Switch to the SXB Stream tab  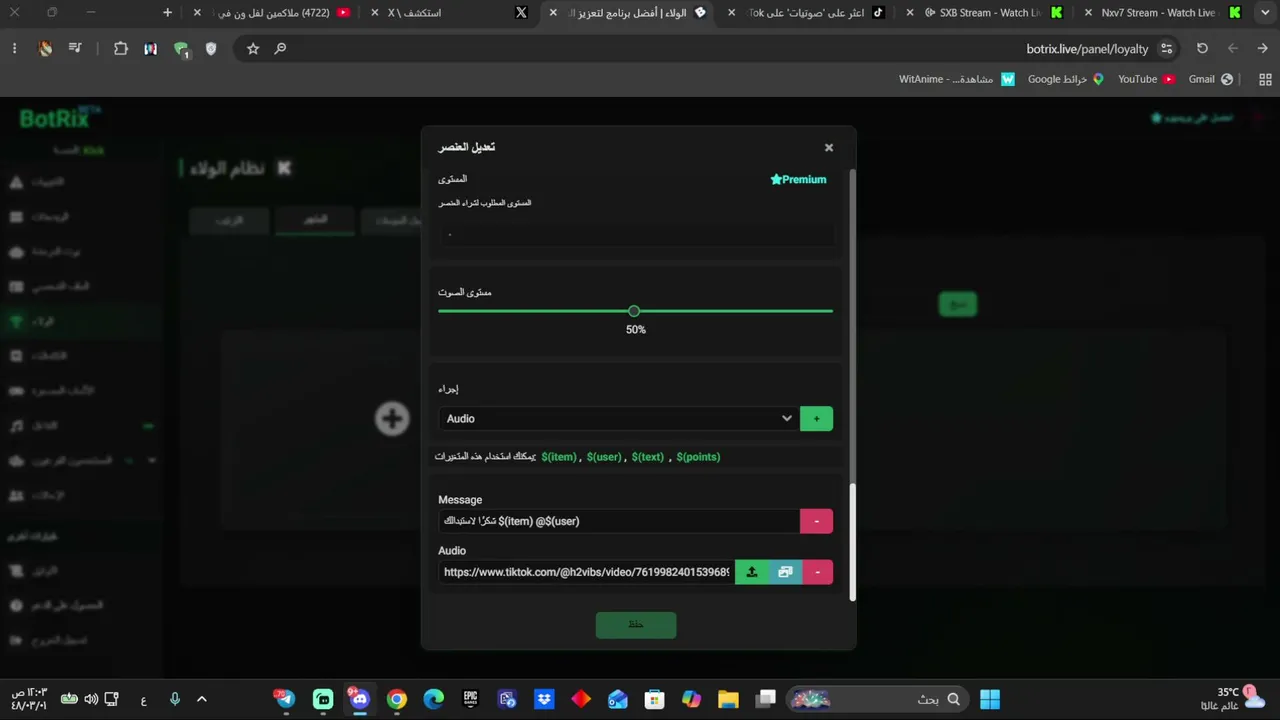click(988, 13)
